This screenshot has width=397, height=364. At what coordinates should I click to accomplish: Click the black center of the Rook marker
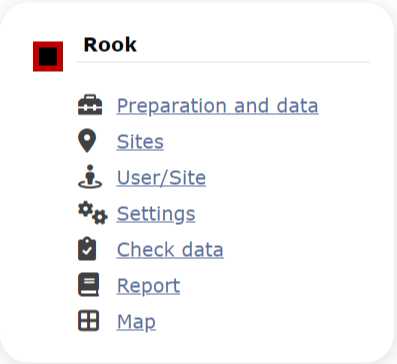pyautogui.click(x=48, y=56)
